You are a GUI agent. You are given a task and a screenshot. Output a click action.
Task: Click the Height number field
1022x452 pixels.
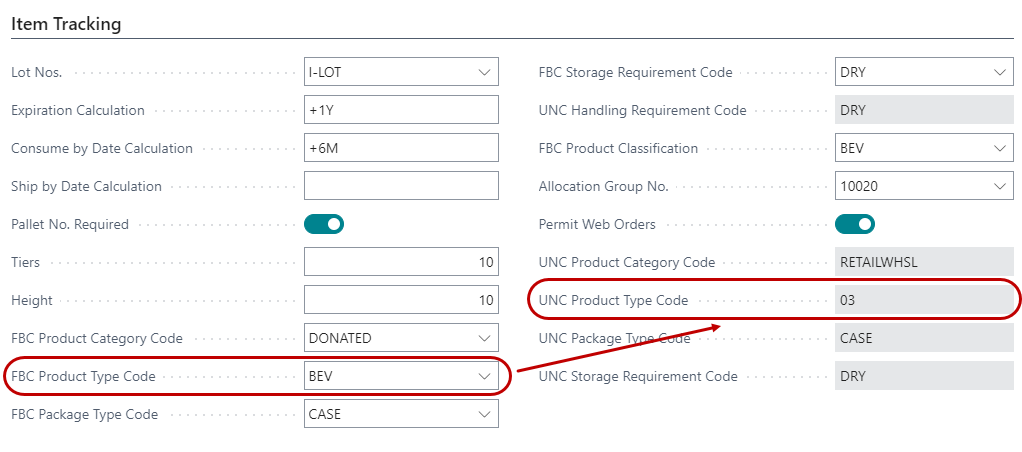click(x=400, y=300)
